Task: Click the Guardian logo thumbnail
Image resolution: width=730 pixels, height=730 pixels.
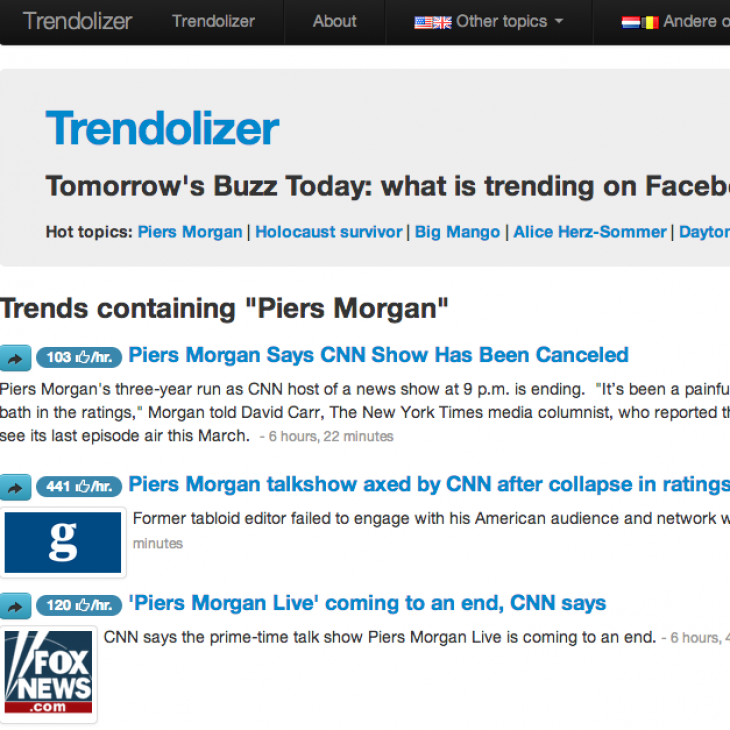Action: pyautogui.click(x=63, y=543)
